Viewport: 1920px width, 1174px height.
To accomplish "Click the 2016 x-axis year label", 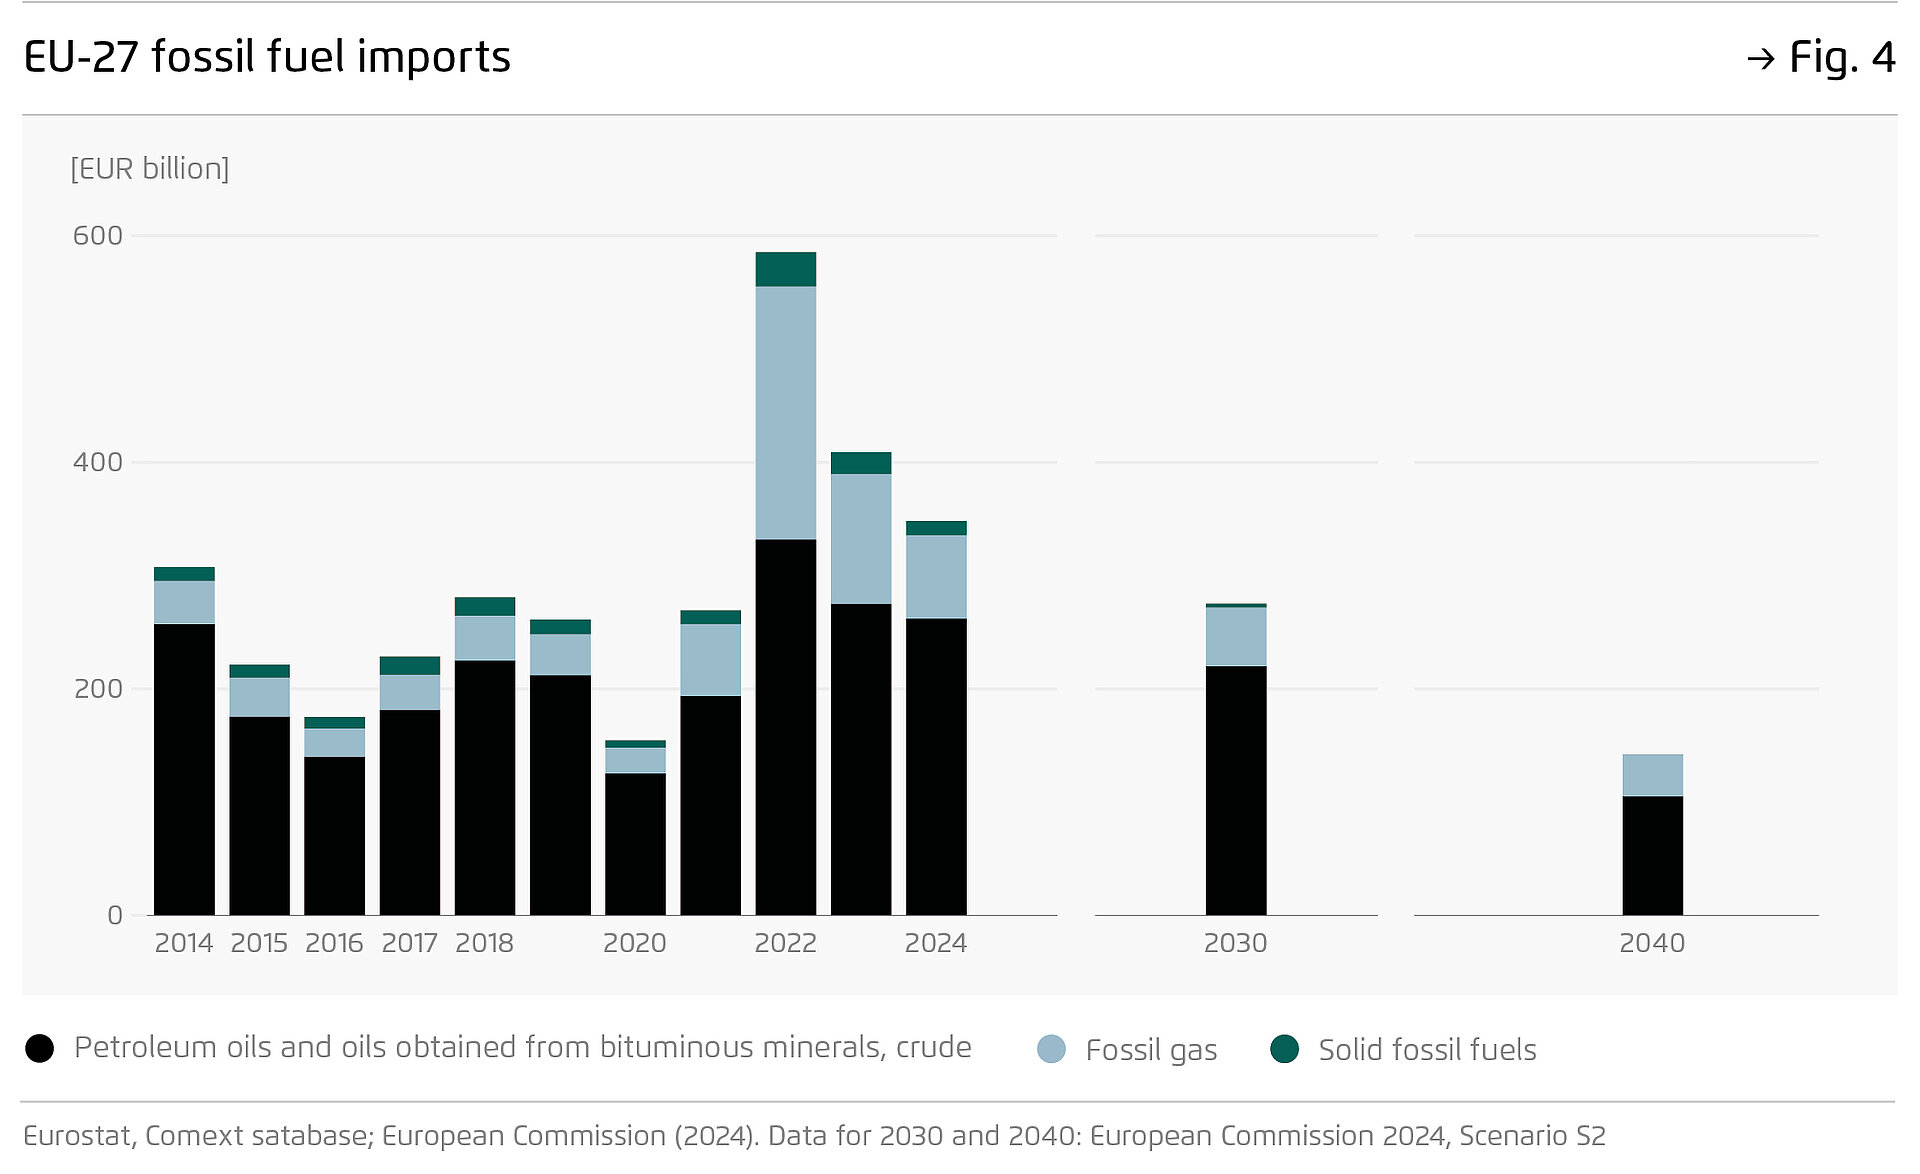I will [x=334, y=943].
